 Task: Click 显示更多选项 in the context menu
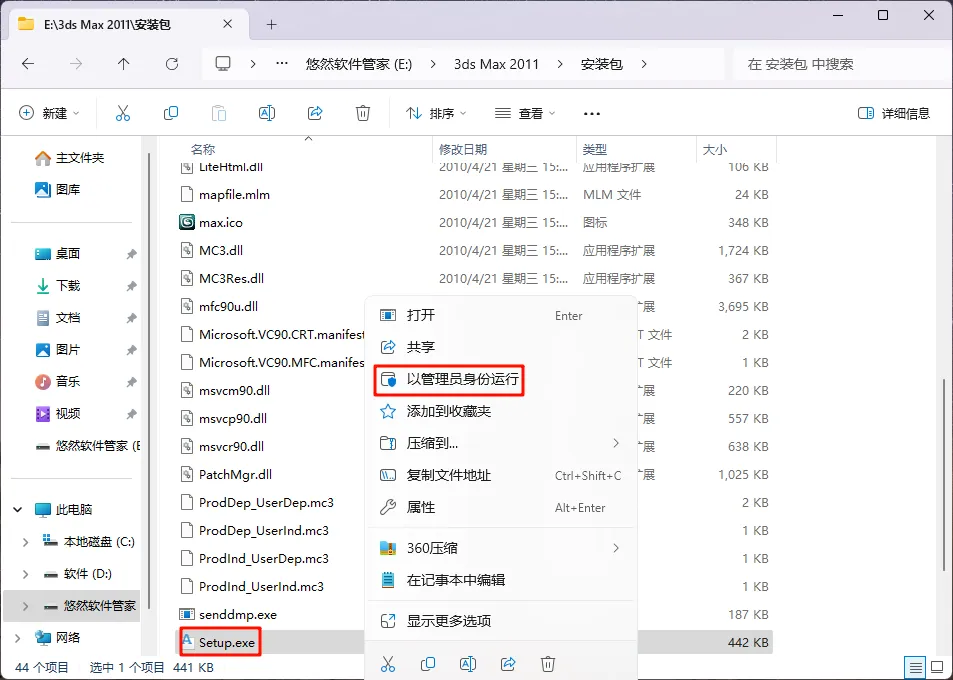(x=501, y=621)
